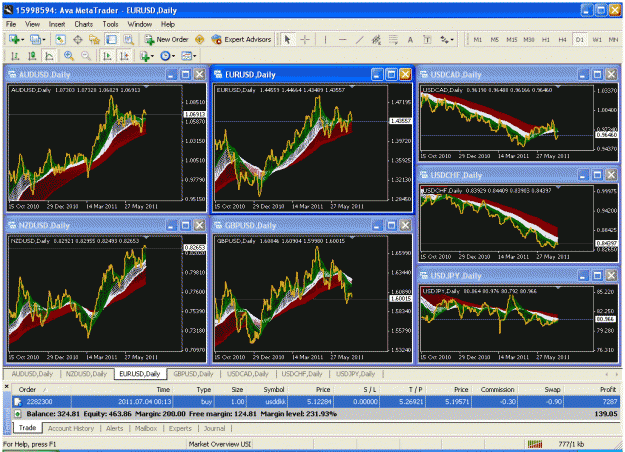The image size is (625, 452).
Task: Click the New Order button
Action: [167, 39]
